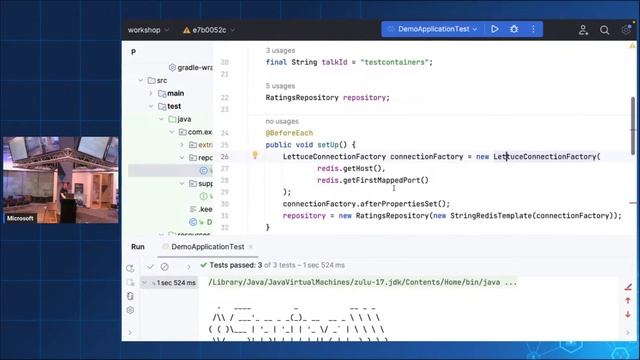Select the DemoApplicationTest run tab
Image resolution: width=640 pixels, height=360 pixels.
(x=208, y=247)
